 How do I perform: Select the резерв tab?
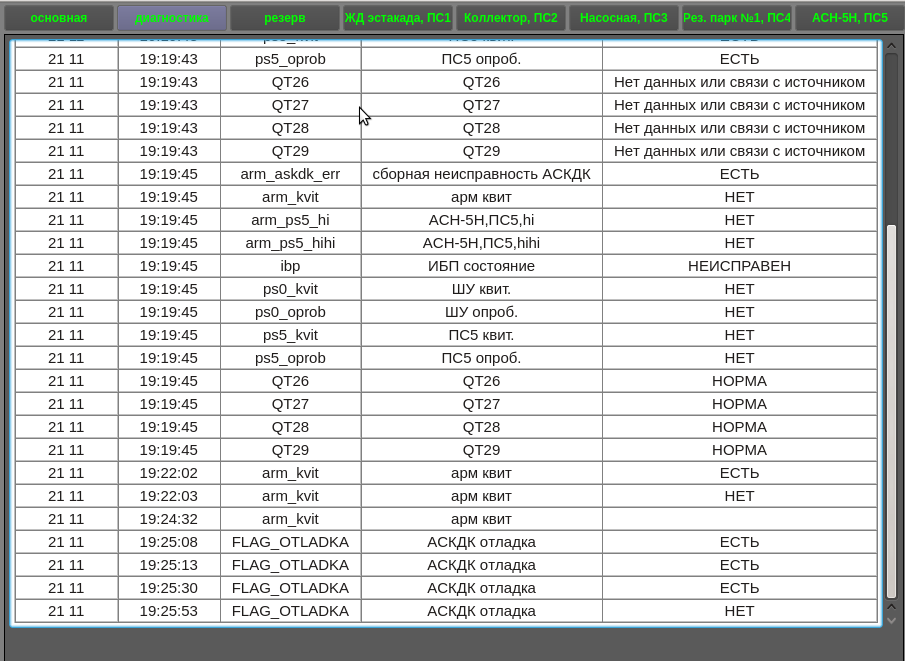click(x=285, y=18)
